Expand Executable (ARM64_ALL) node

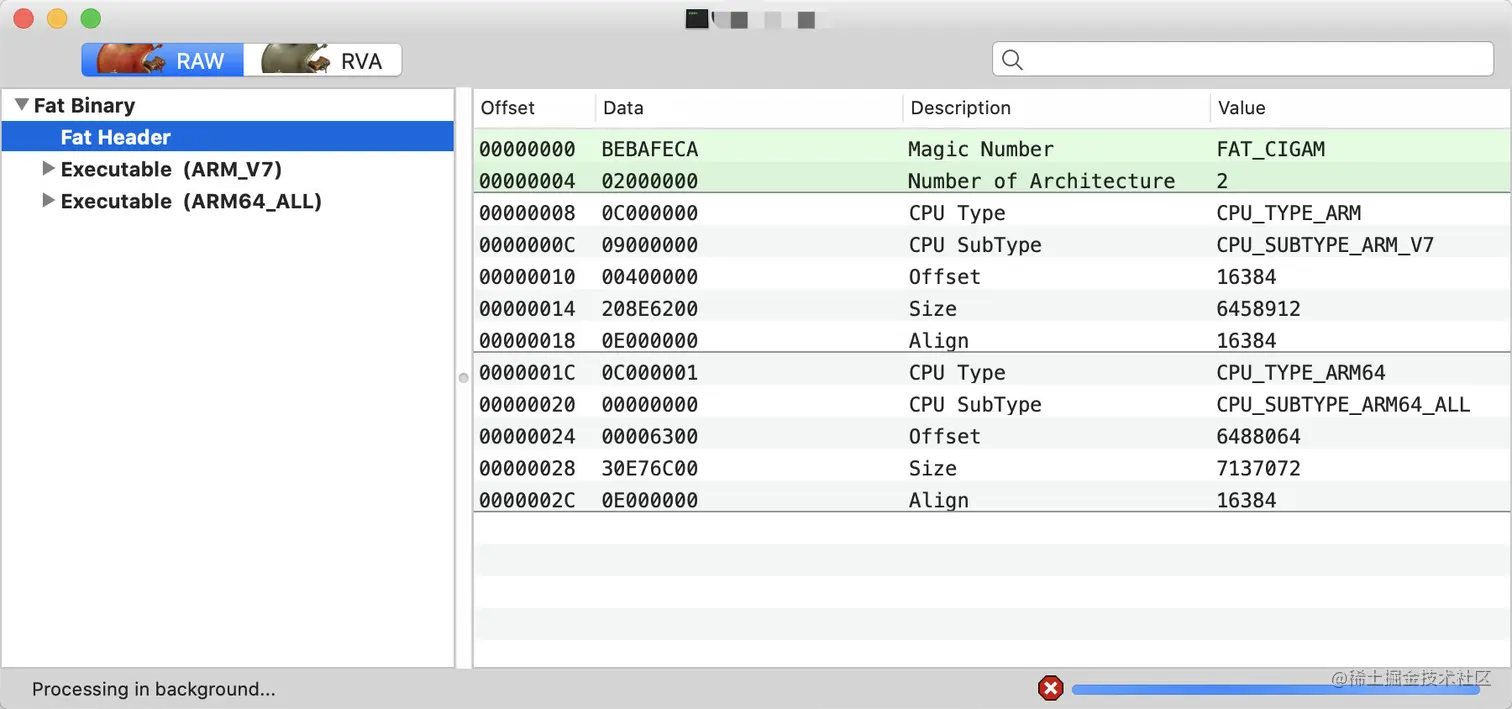pos(48,201)
